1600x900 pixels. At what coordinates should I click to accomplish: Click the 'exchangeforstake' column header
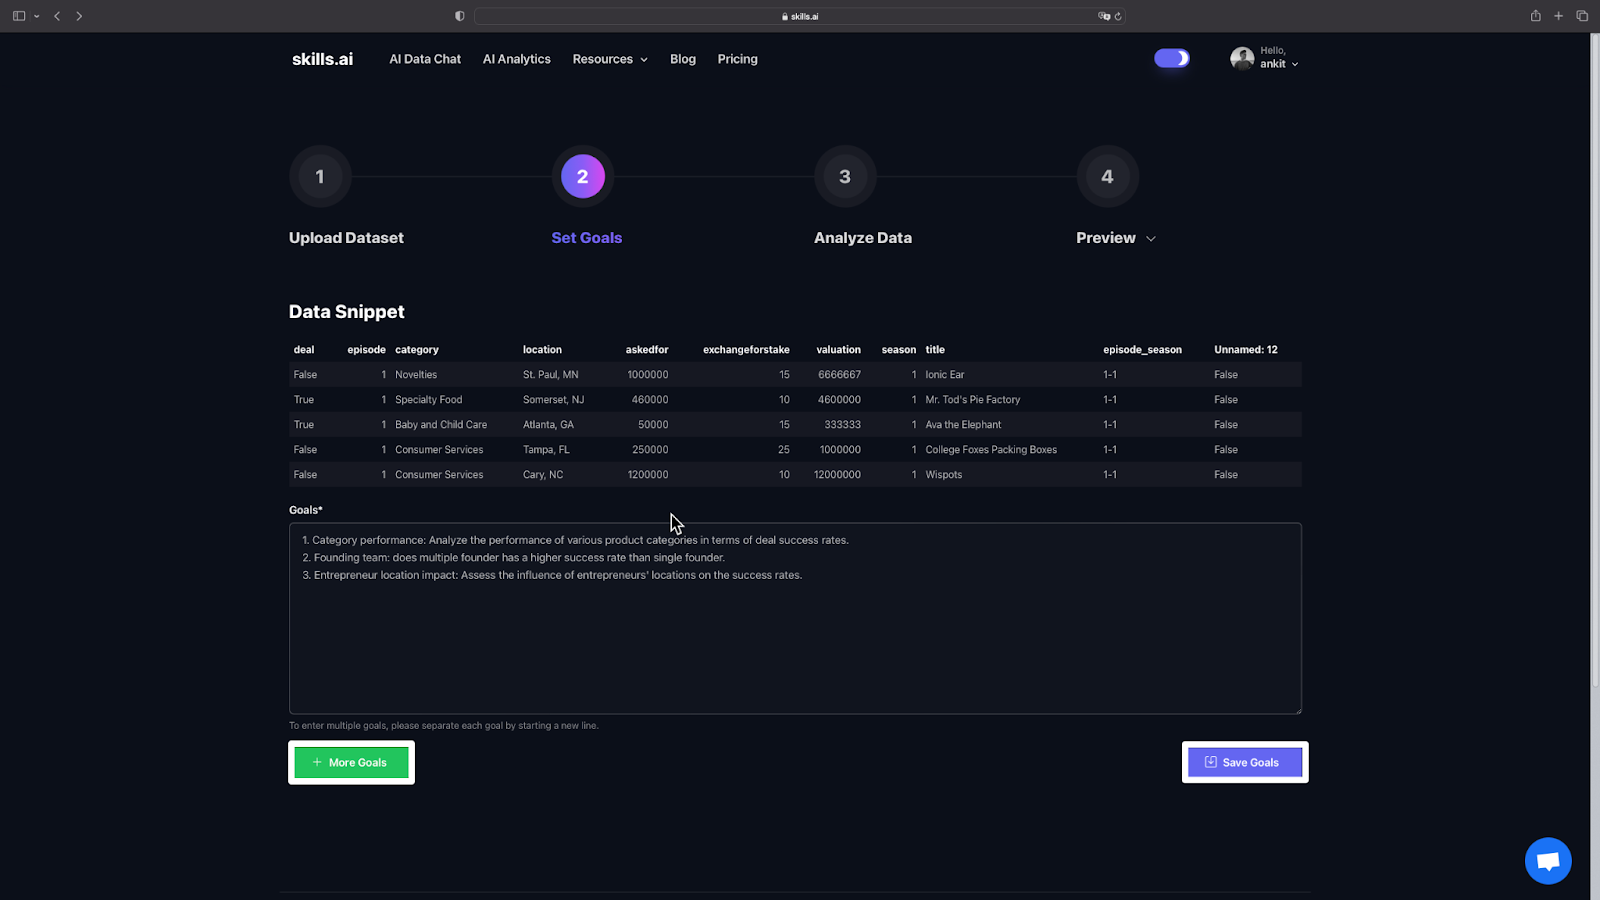pos(746,350)
